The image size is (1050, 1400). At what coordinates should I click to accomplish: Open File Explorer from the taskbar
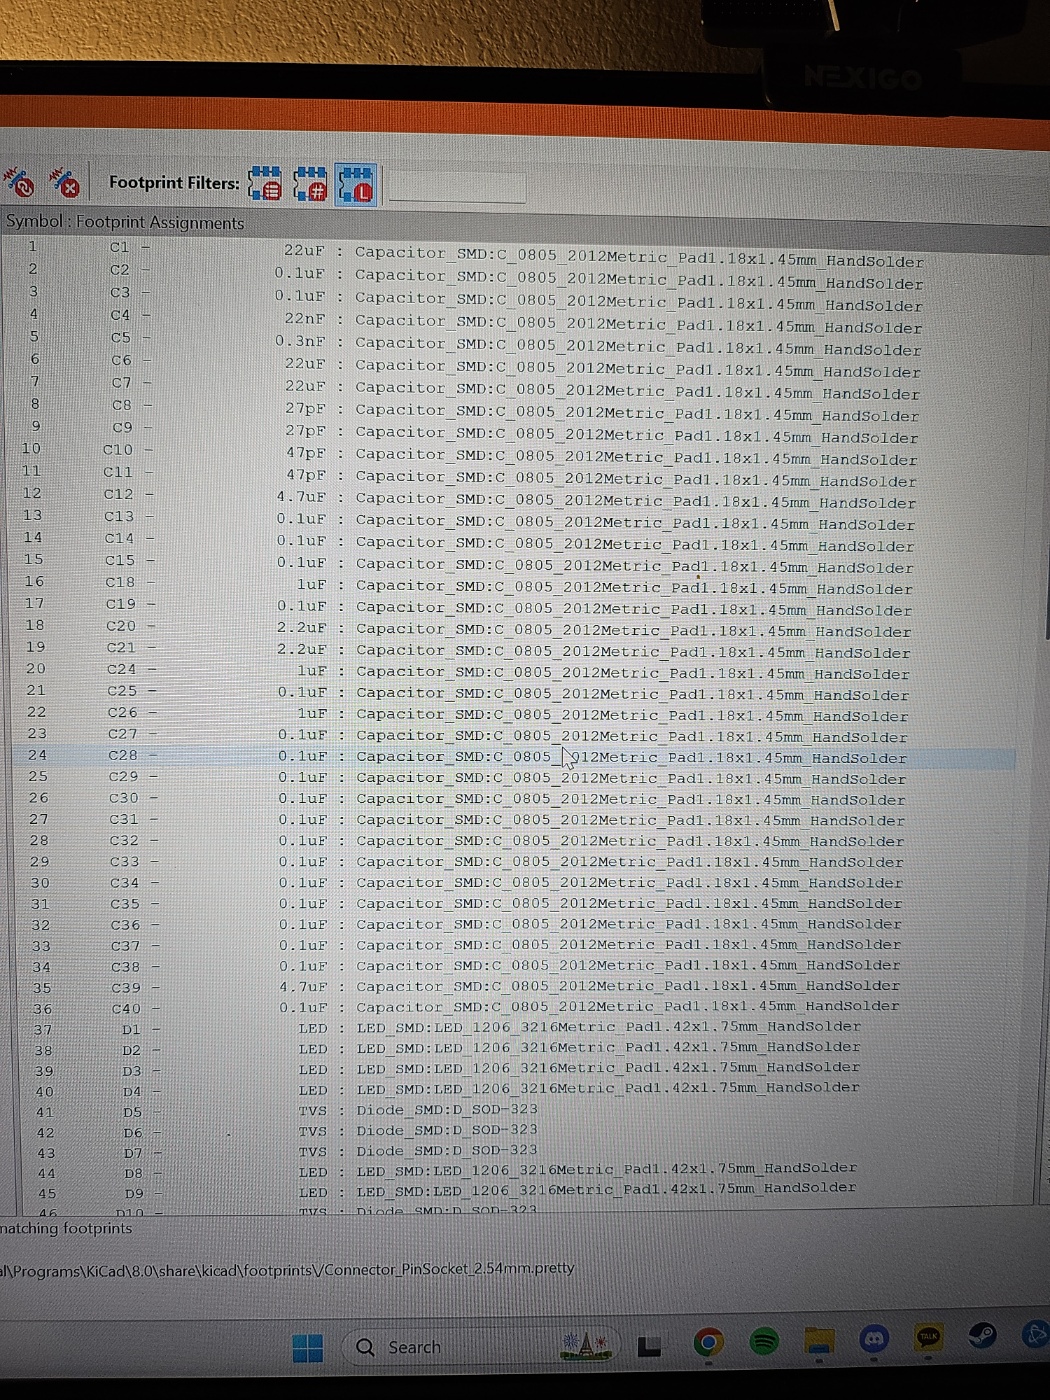point(820,1341)
